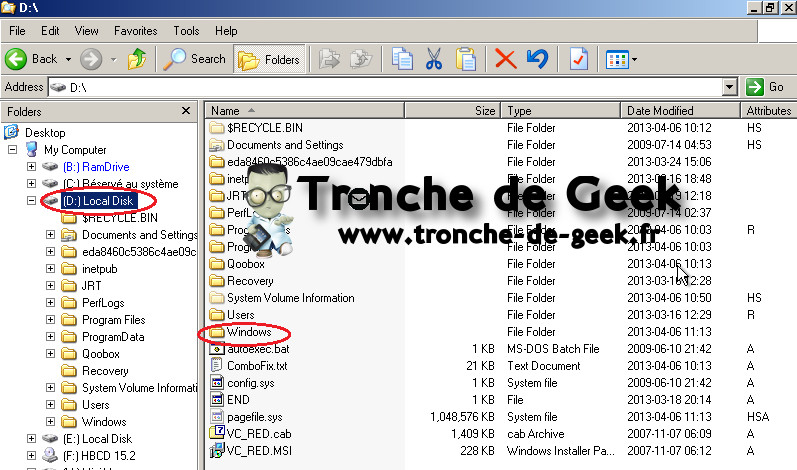The image size is (797, 470).
Task: Go up one folder level
Action: (x=137, y=59)
